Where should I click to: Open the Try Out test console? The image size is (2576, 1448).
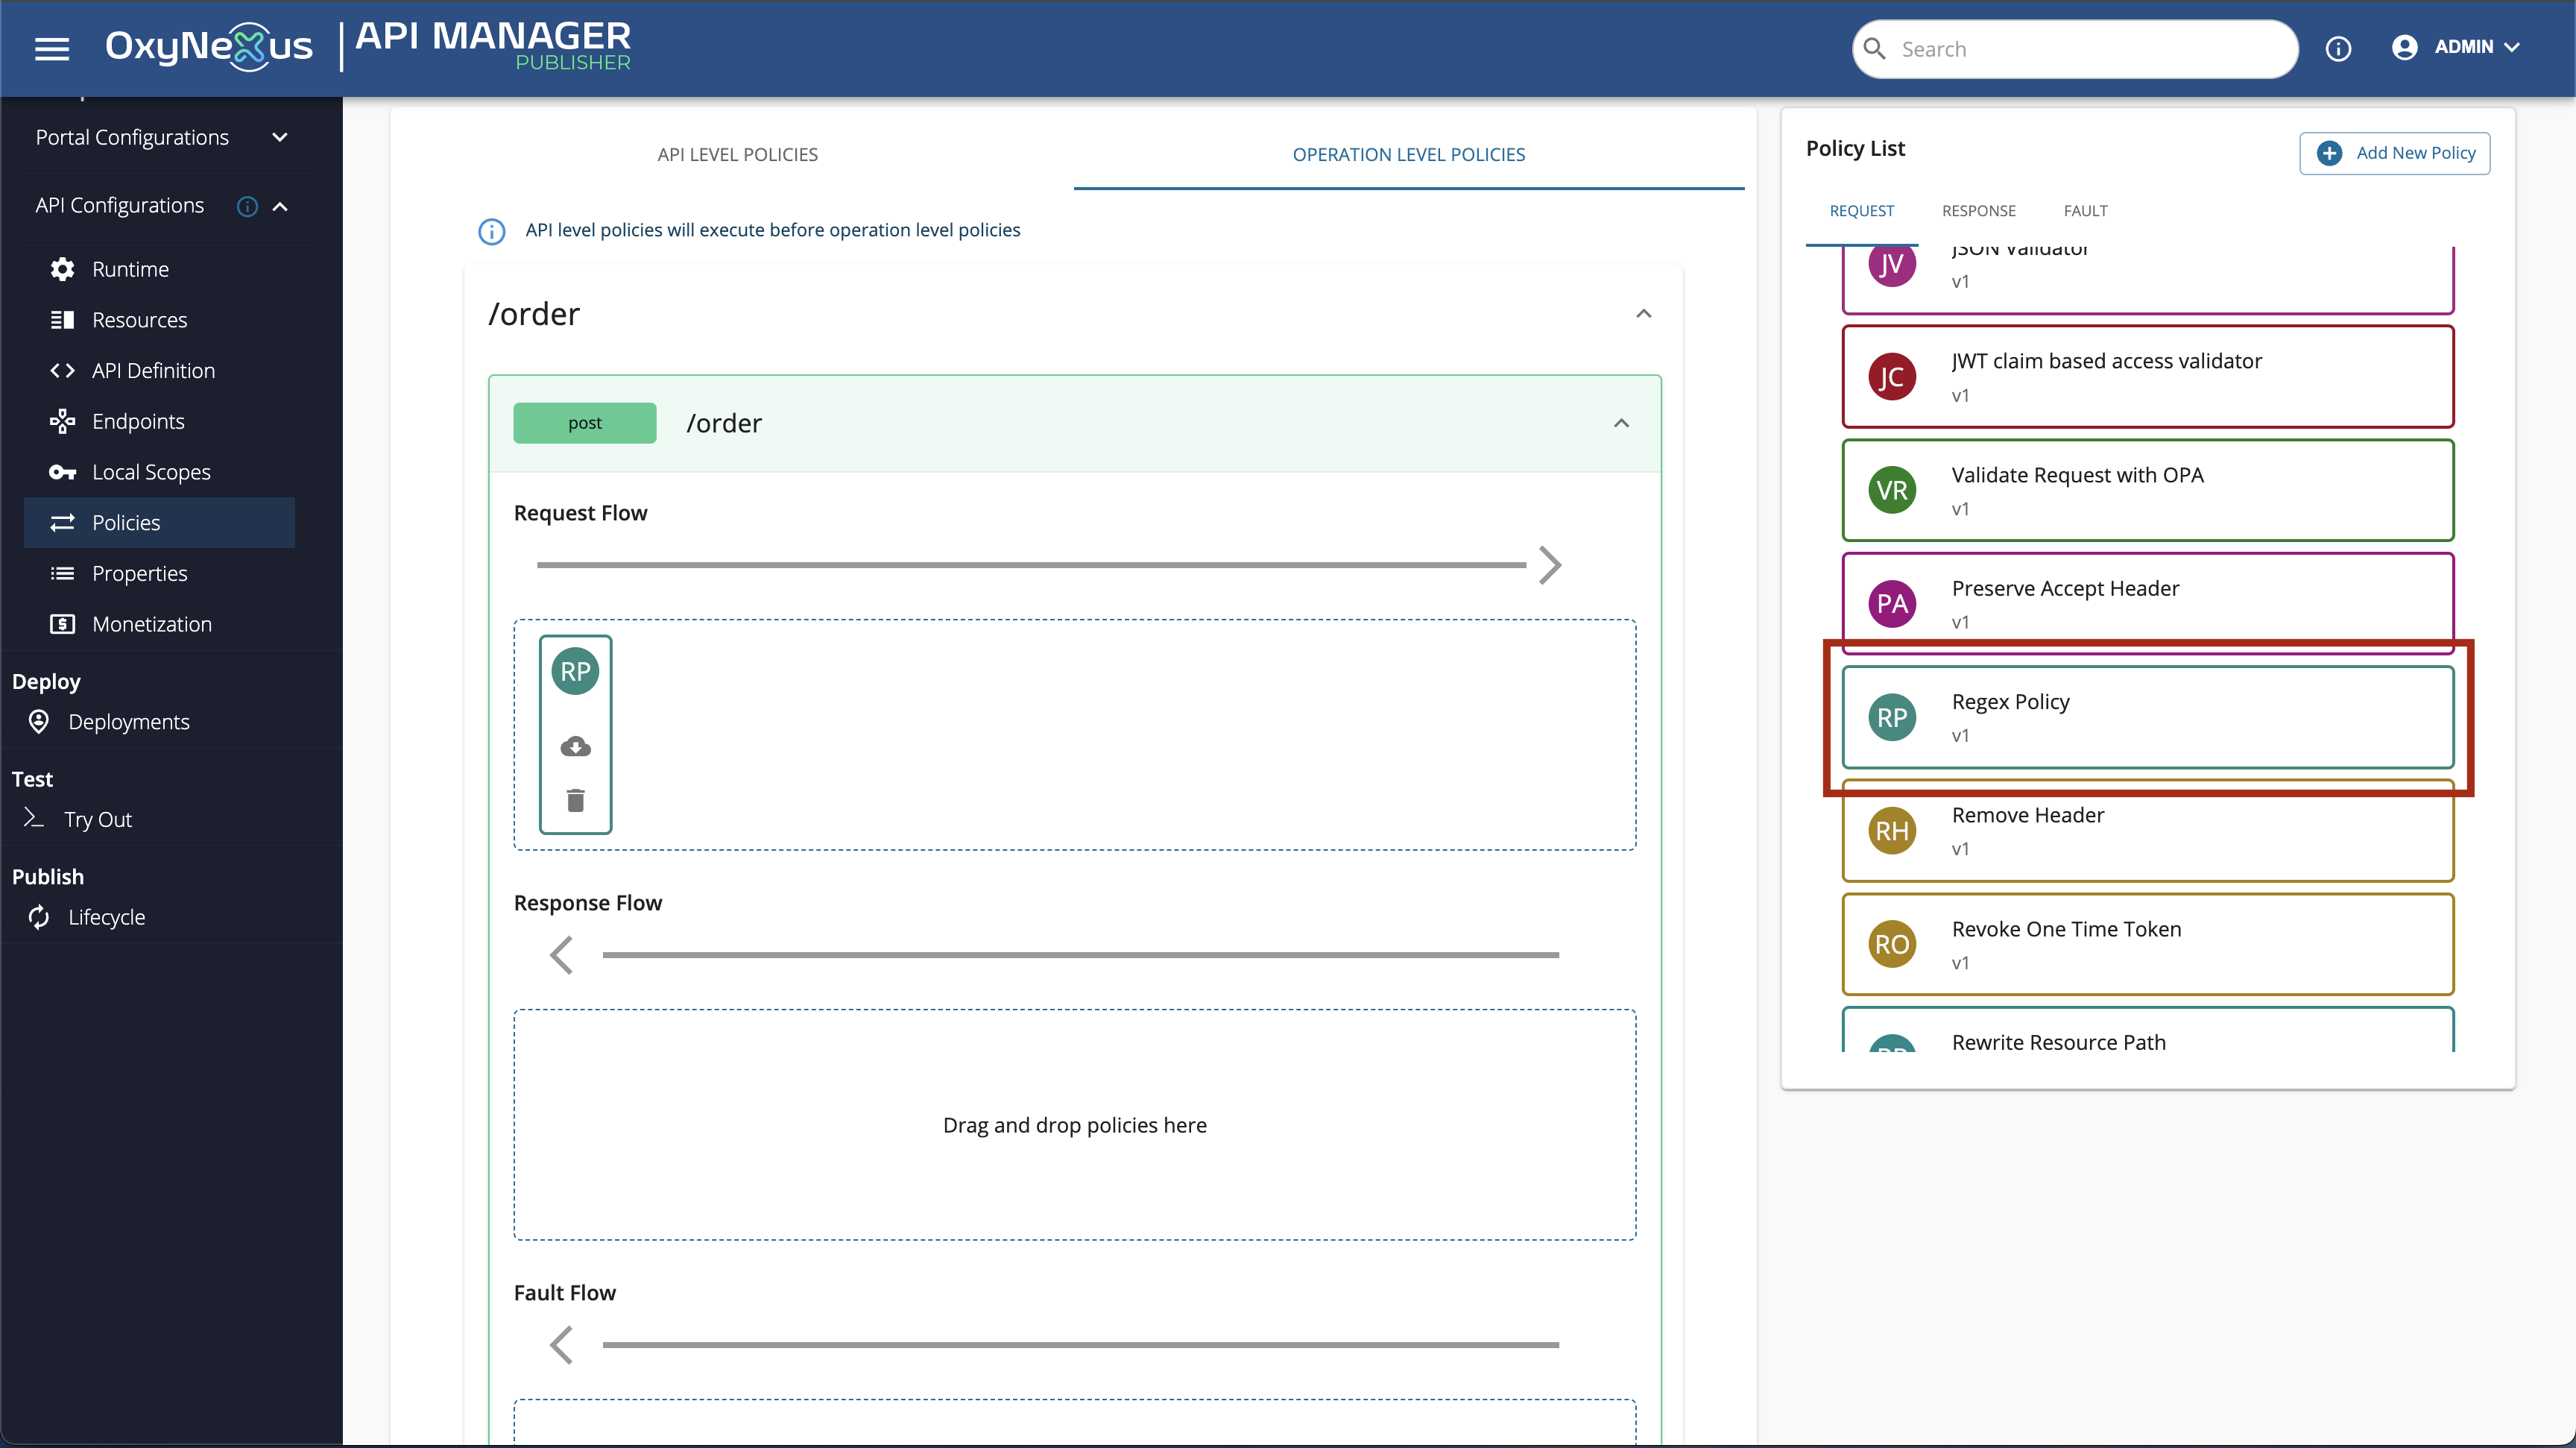[x=98, y=819]
